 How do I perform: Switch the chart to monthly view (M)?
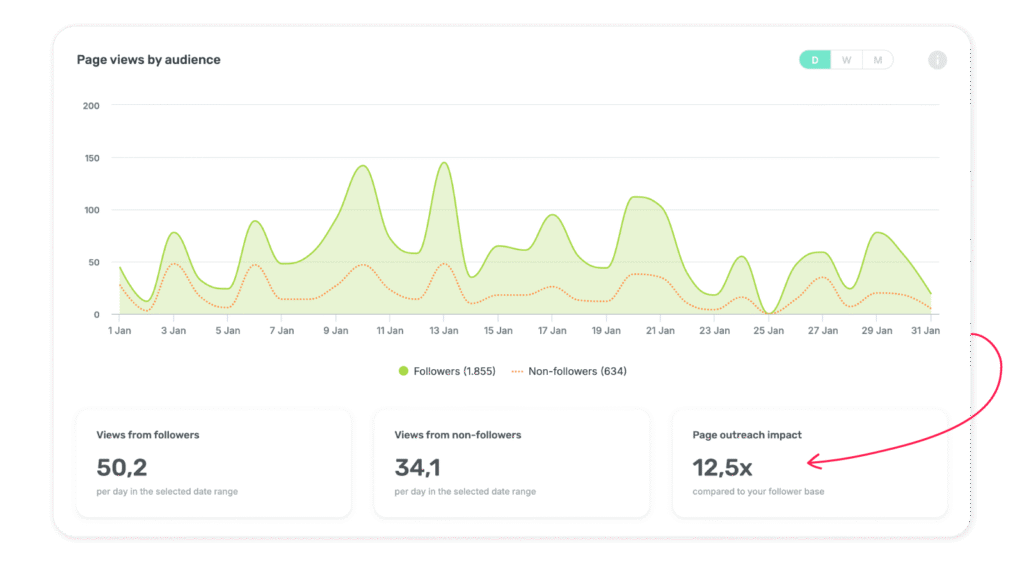coord(877,60)
